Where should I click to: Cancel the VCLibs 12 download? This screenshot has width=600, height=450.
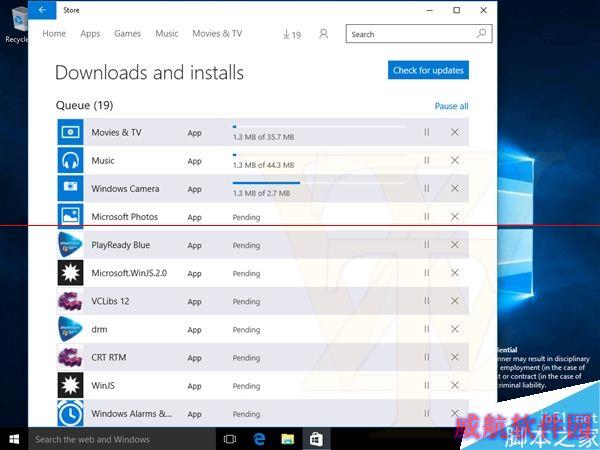(x=455, y=301)
